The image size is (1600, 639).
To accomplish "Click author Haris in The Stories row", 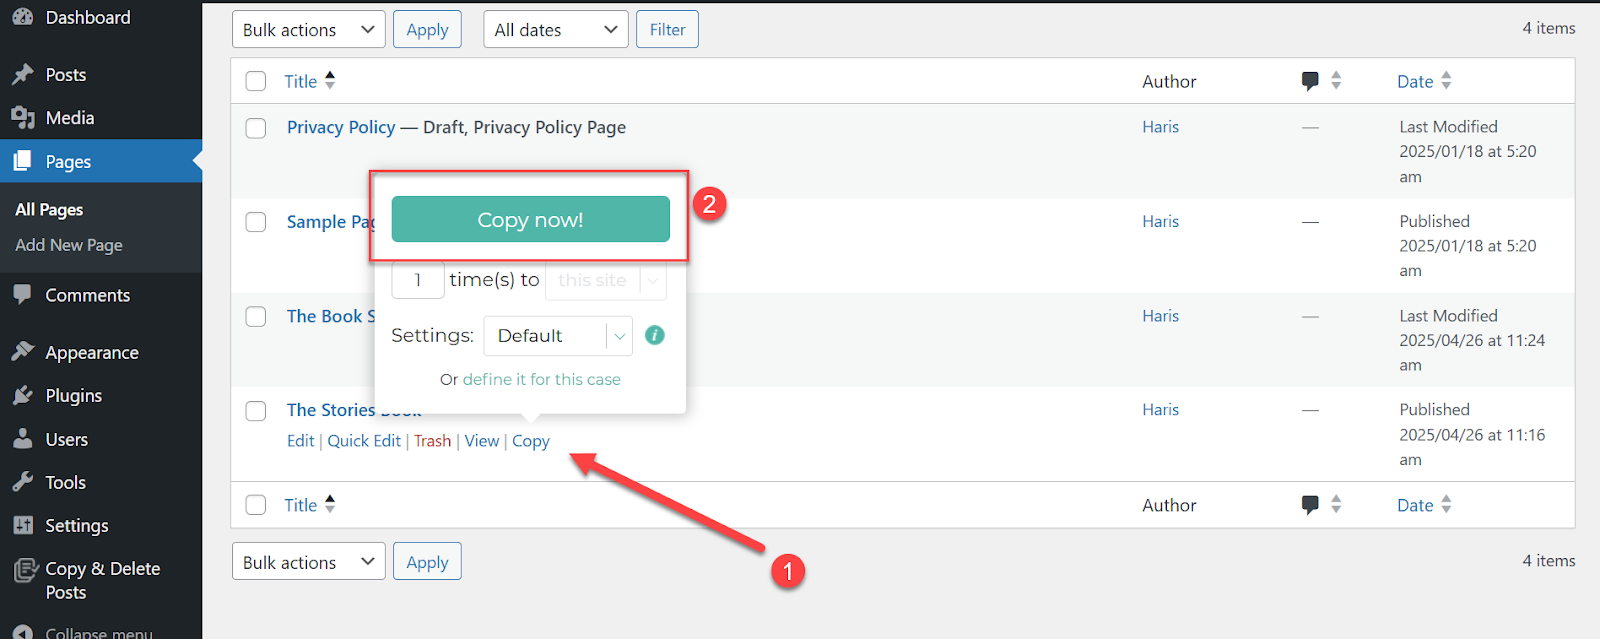I will tap(1161, 410).
